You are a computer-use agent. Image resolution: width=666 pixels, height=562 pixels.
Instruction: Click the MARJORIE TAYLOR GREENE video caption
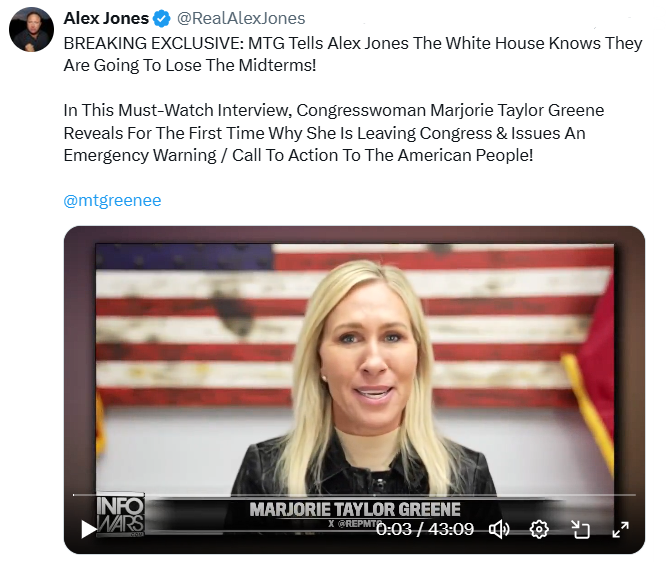pyautogui.click(x=355, y=509)
